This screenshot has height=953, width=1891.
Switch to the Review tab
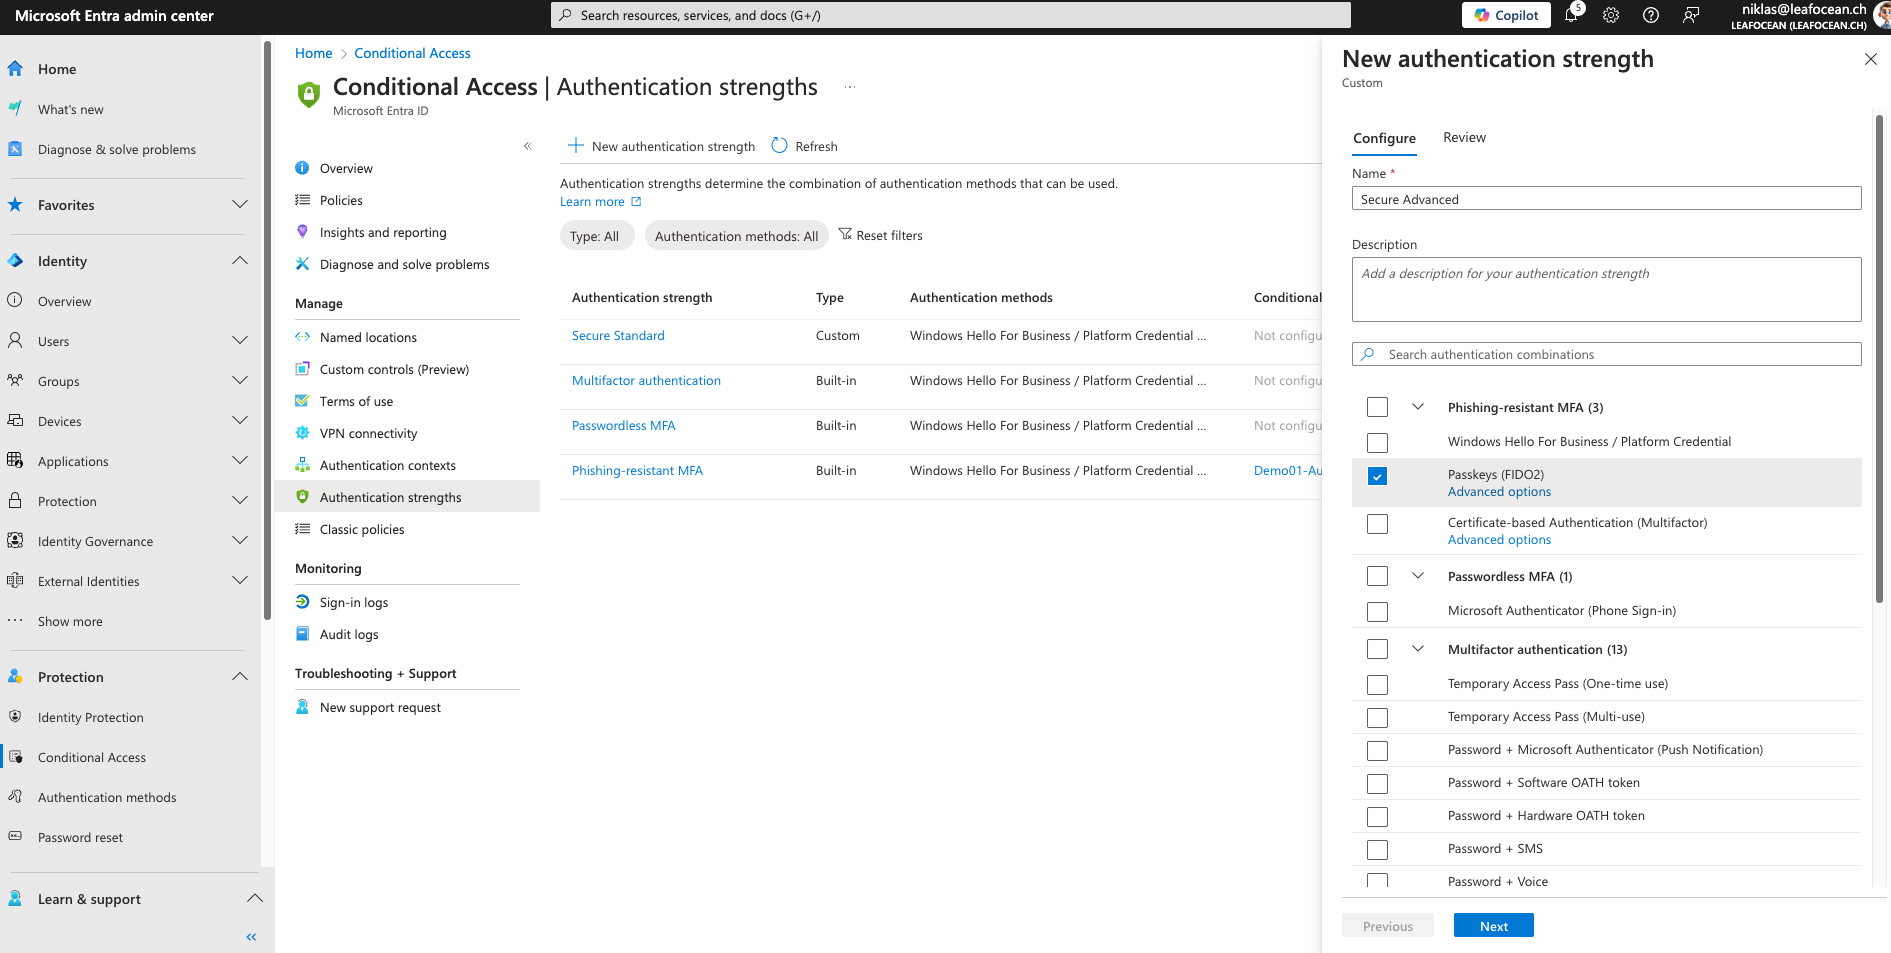(1464, 137)
